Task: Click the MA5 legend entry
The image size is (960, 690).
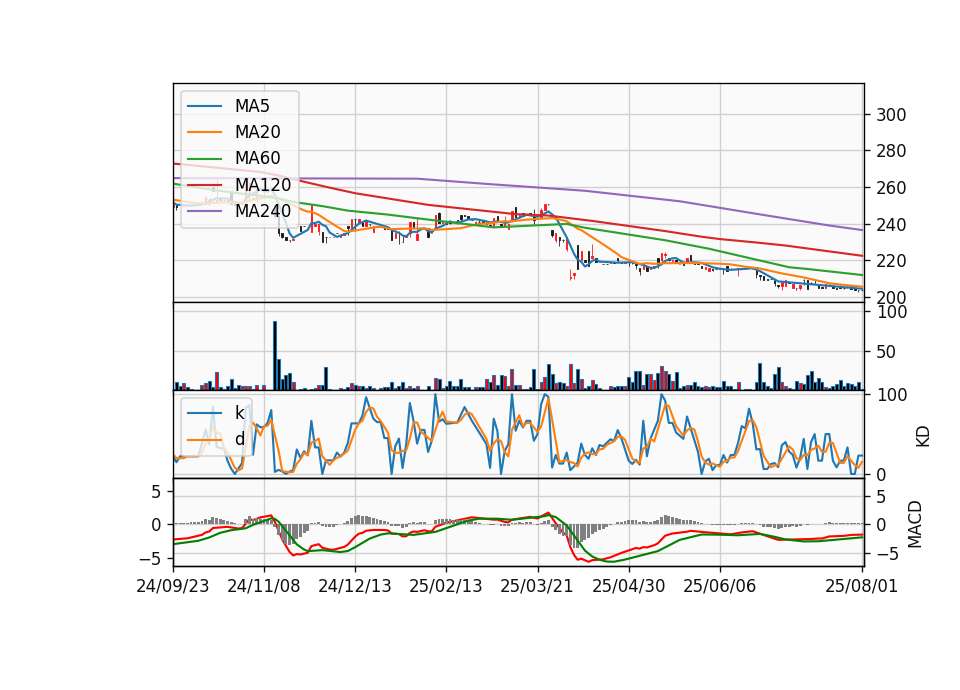Action: pos(228,106)
